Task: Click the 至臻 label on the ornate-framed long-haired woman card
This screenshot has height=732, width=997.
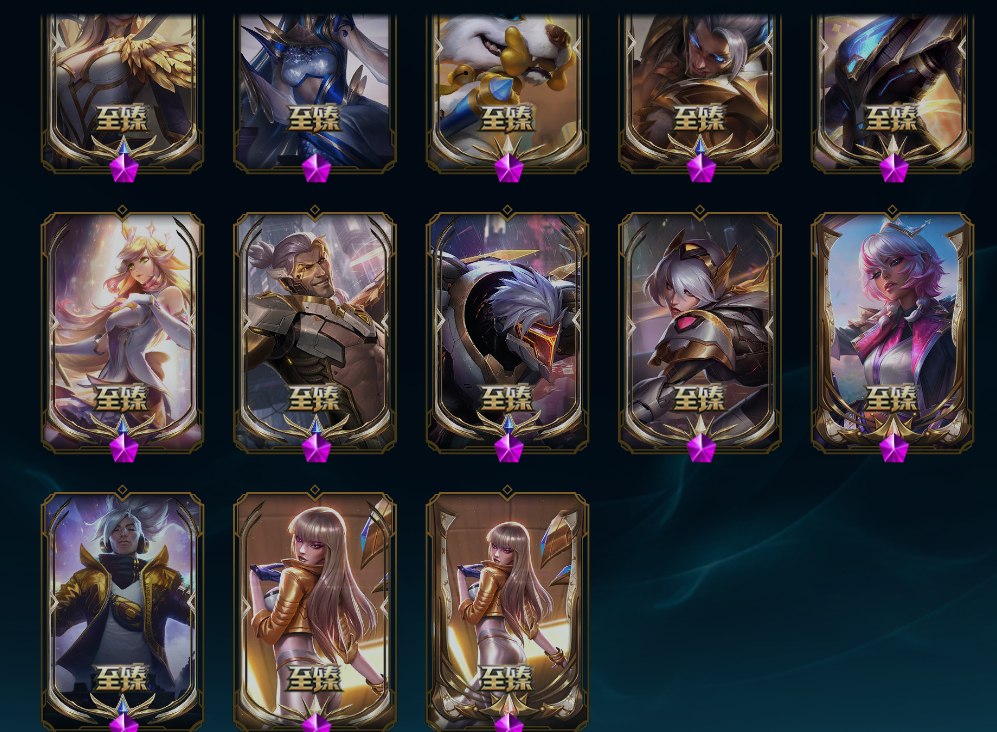Action: 506,678
